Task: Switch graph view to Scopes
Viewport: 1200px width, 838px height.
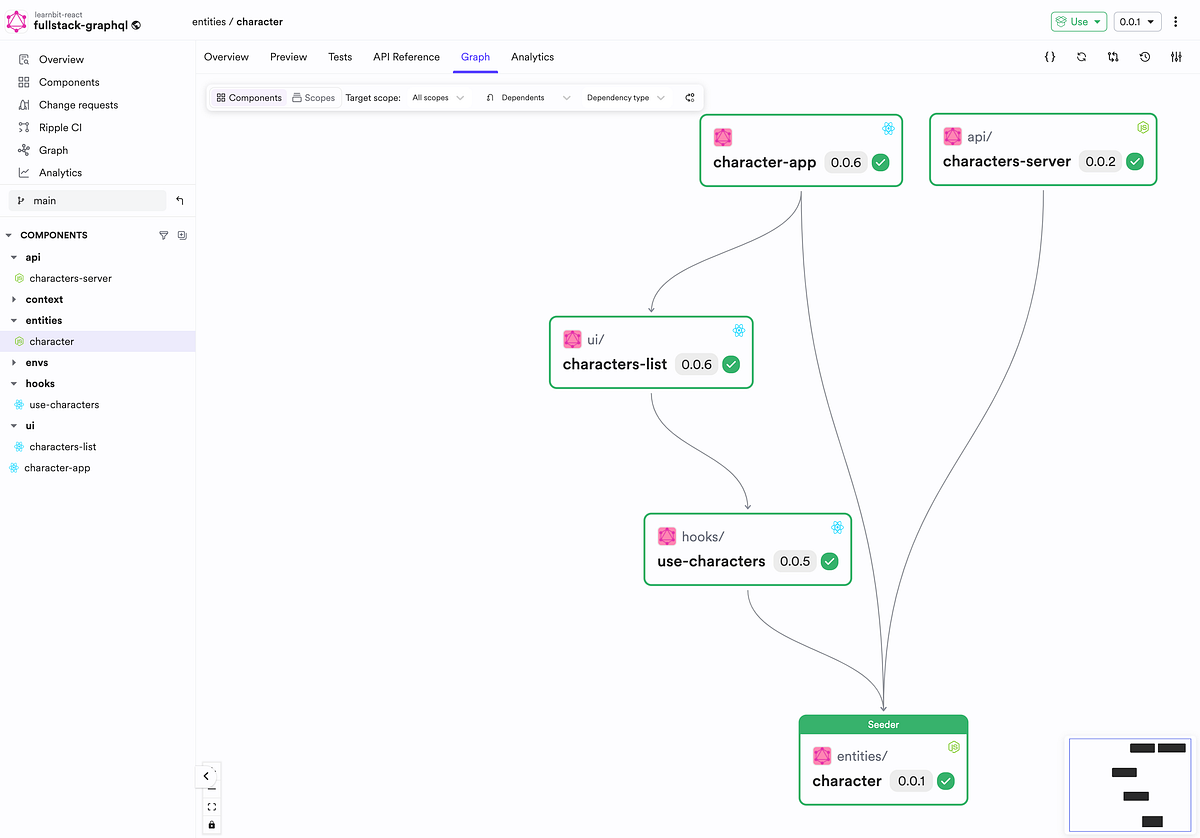Action: (x=313, y=97)
